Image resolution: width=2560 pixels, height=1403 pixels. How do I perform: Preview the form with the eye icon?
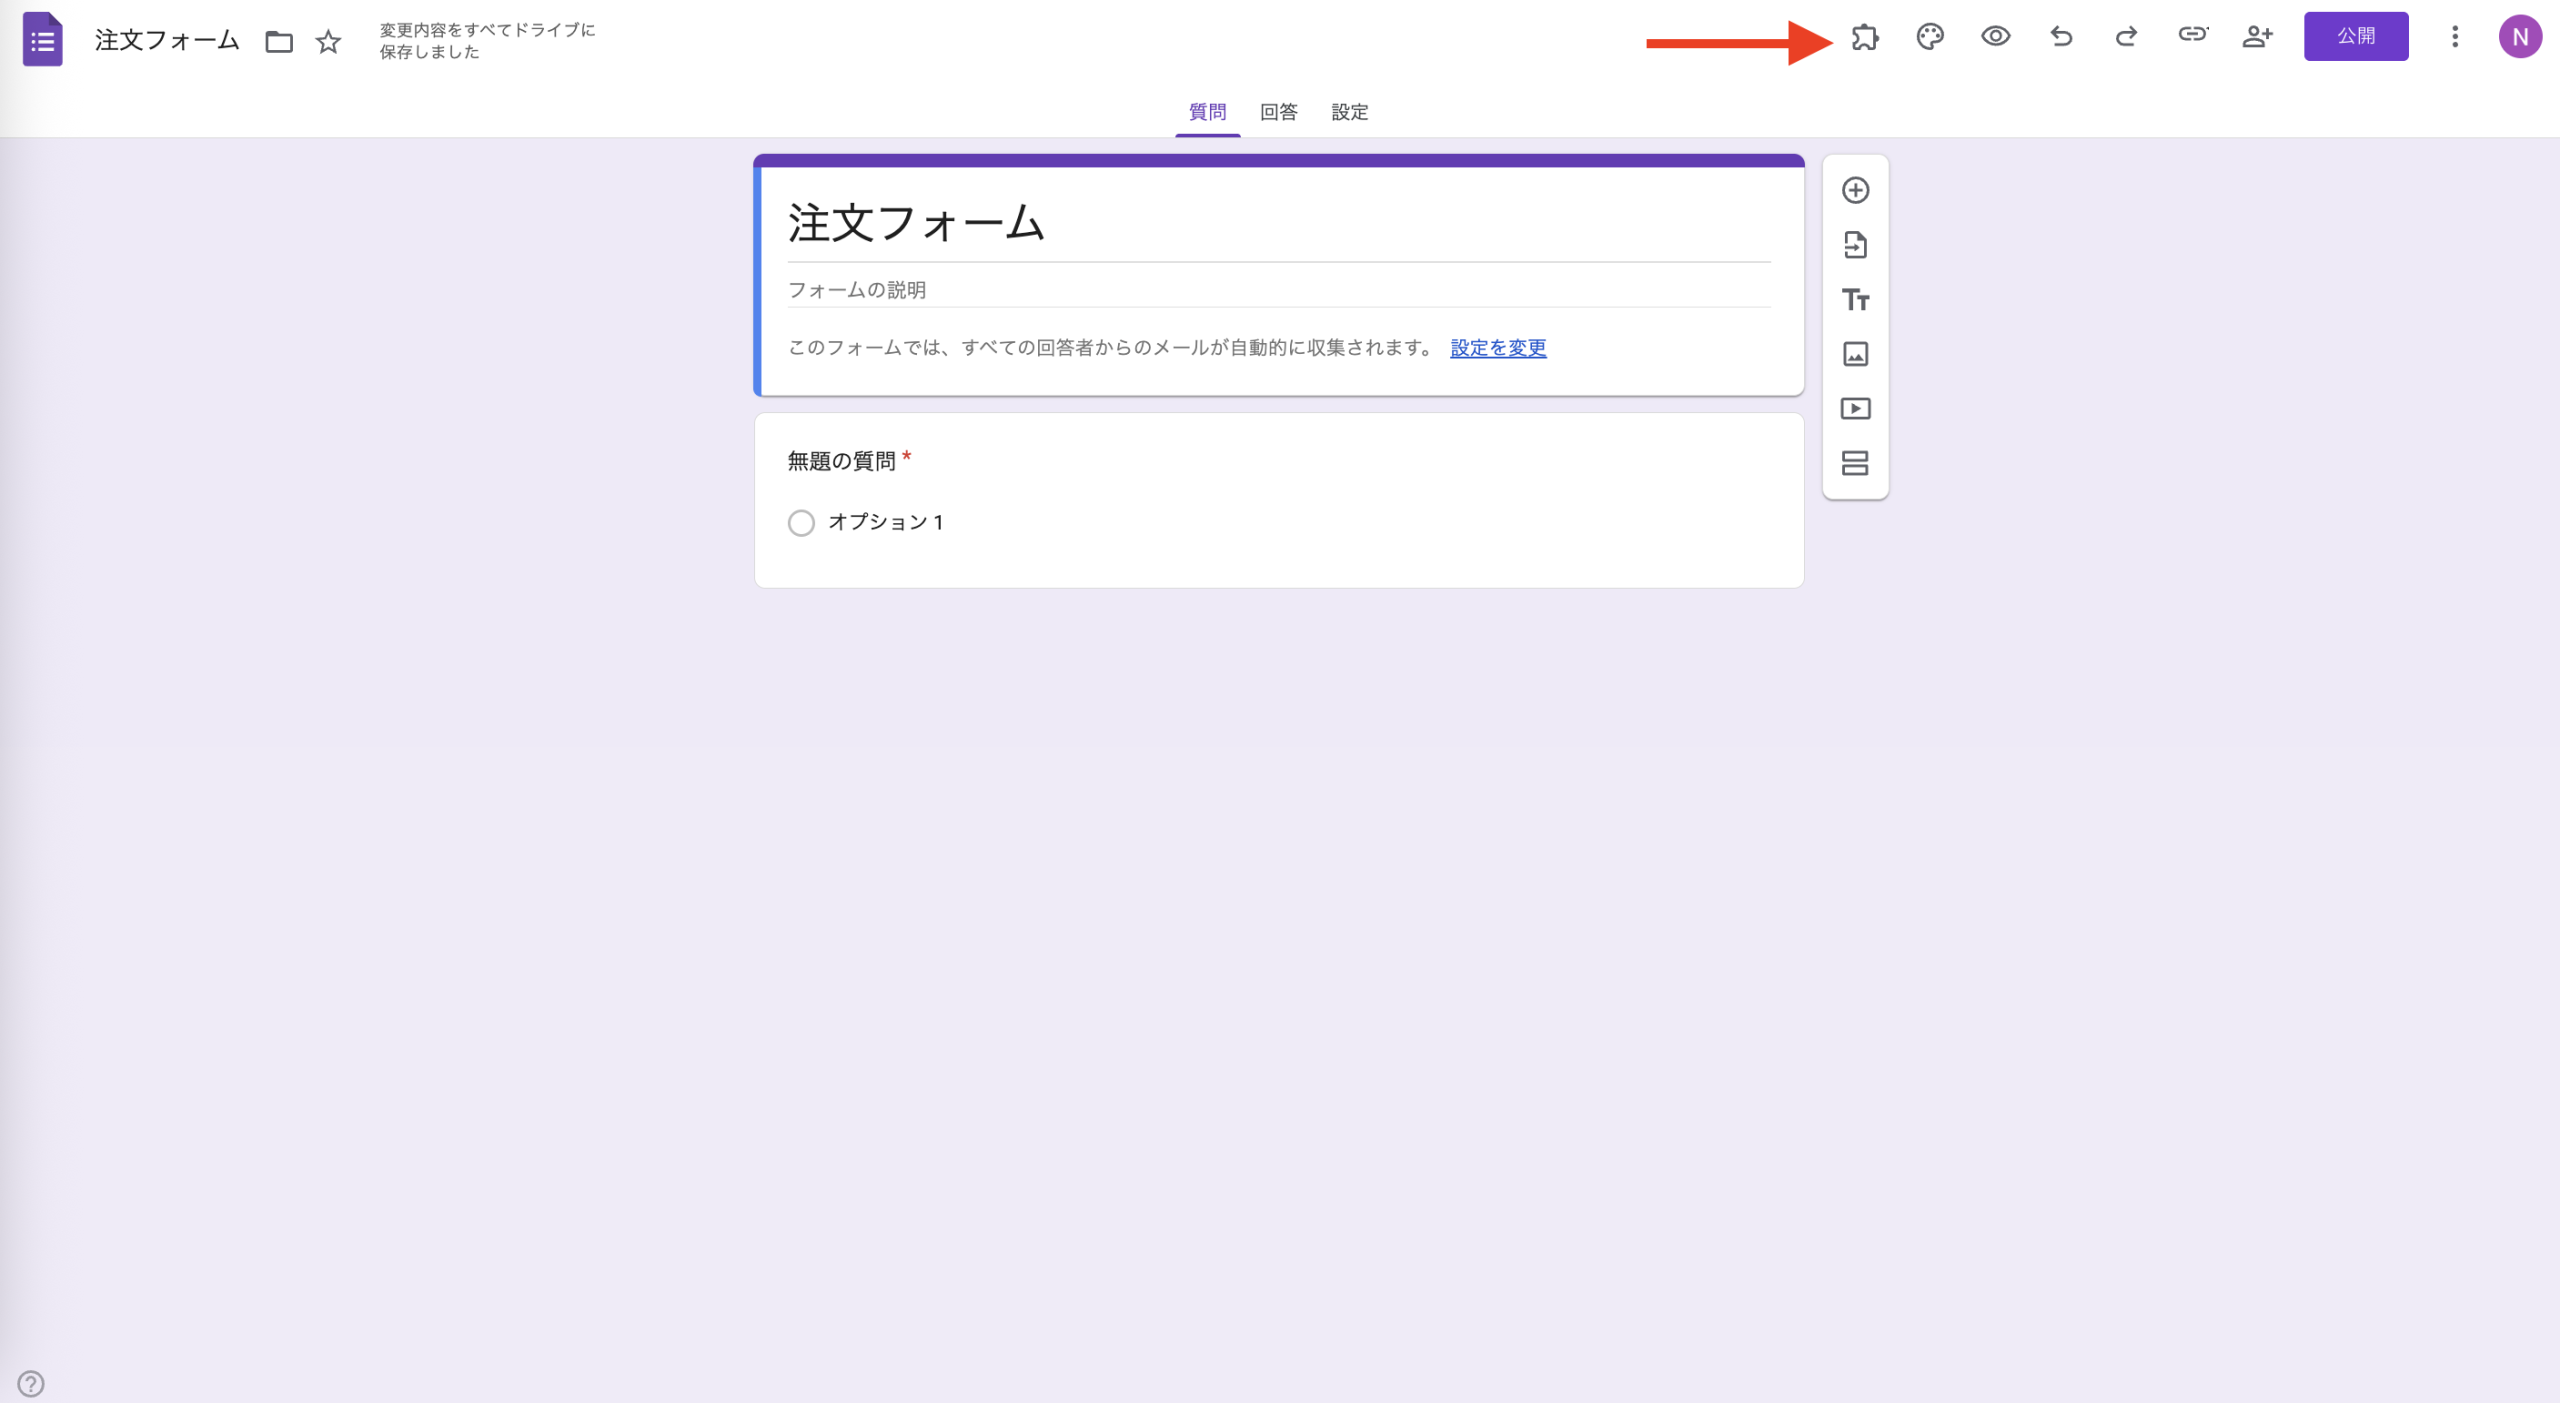1994,37
